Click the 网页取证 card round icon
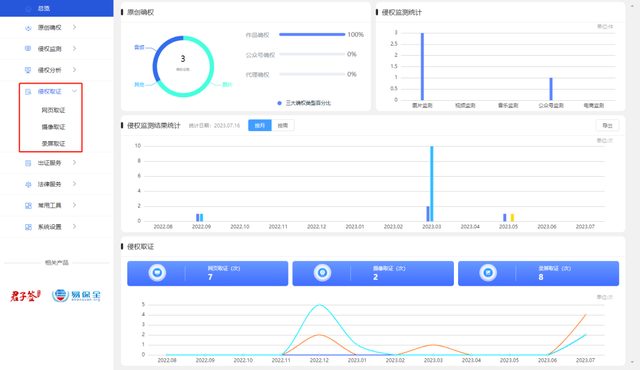The height and width of the screenshot is (370, 640). [157, 273]
